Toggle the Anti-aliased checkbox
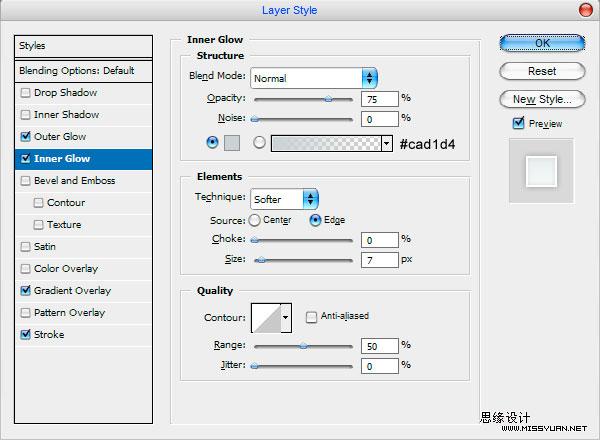This screenshot has height=440, width=600. [311, 316]
